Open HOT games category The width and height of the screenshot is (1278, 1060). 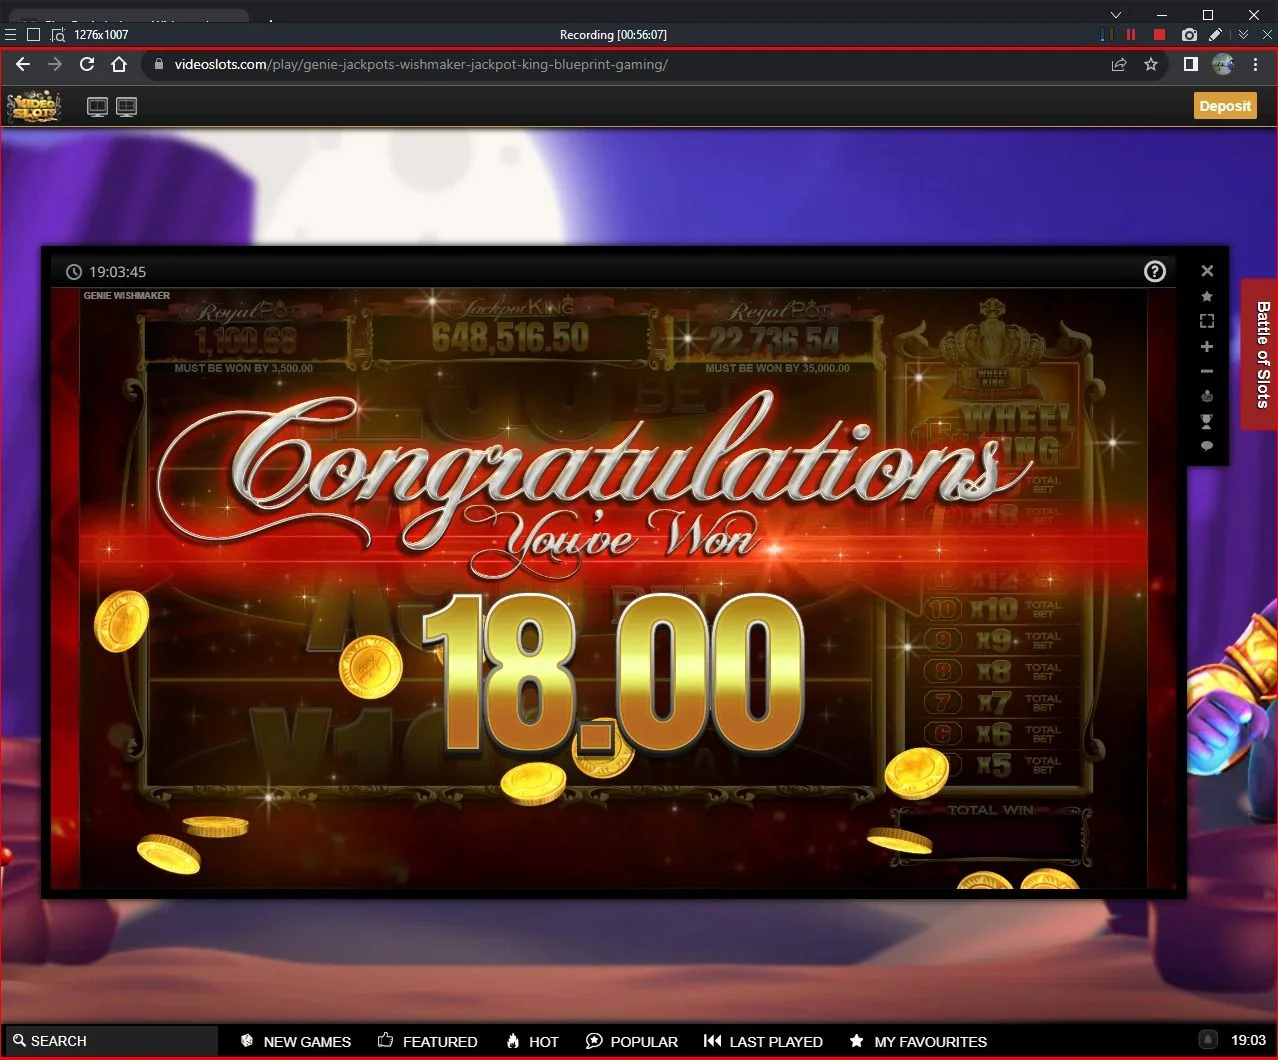click(x=532, y=1041)
